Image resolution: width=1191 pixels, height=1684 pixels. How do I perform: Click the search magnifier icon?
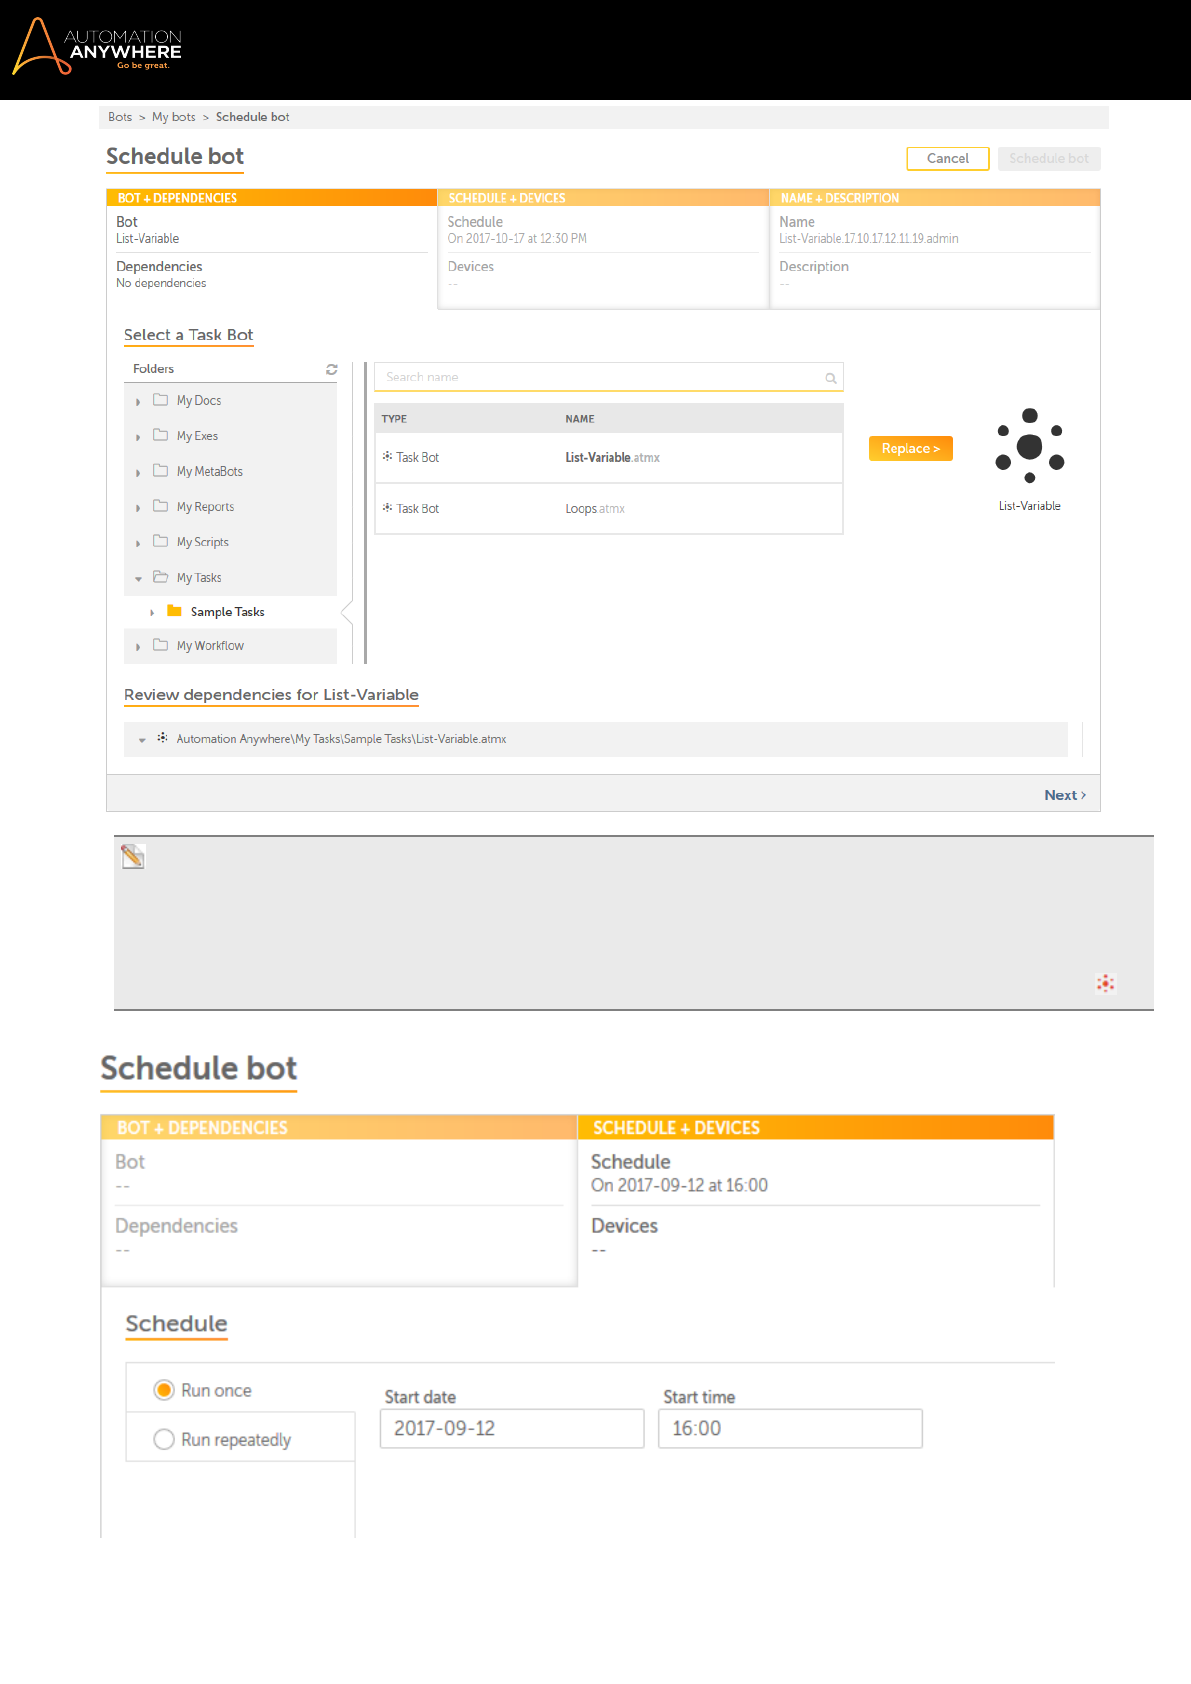coord(830,378)
